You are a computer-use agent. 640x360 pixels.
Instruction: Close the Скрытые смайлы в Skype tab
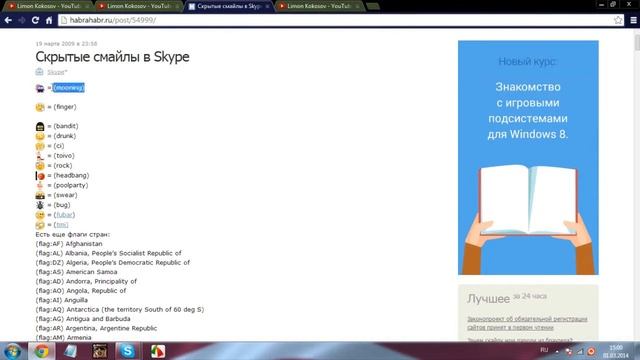(x=267, y=6)
